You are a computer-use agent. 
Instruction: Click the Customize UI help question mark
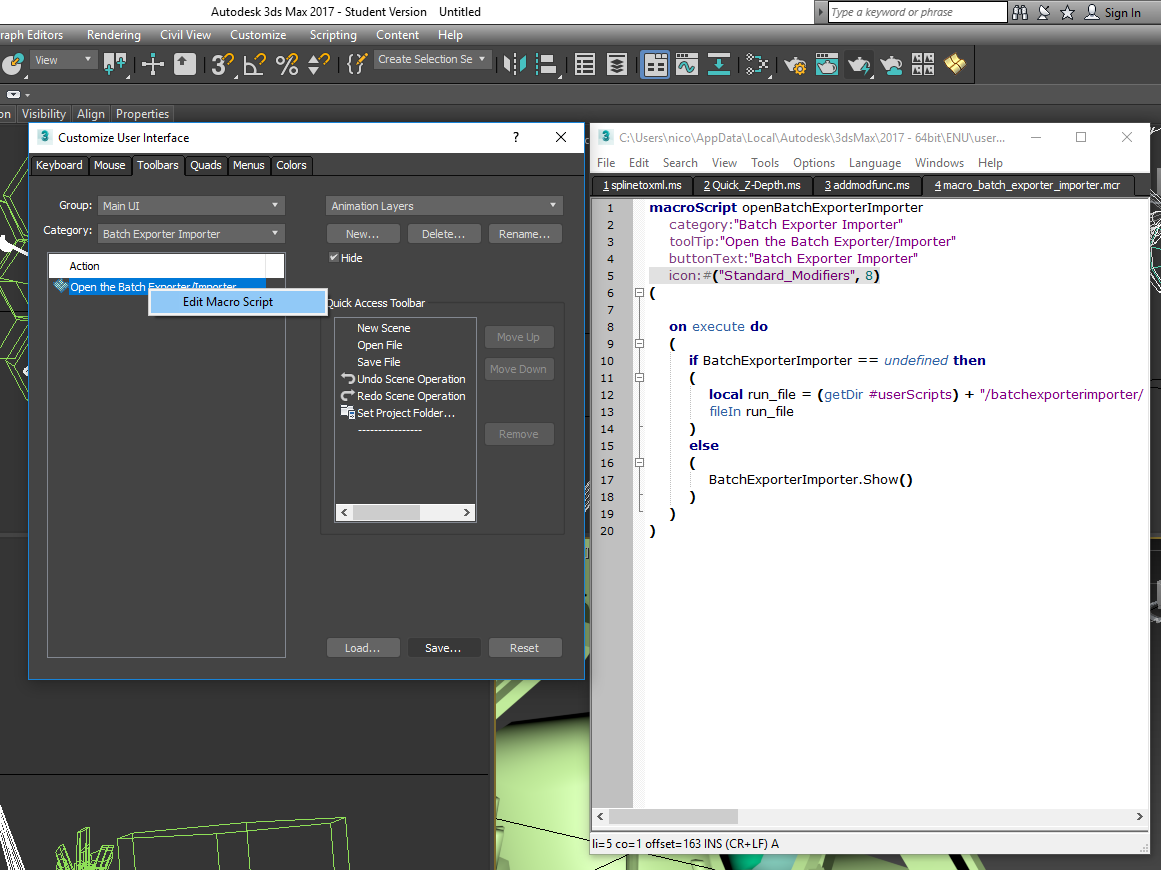(515, 137)
